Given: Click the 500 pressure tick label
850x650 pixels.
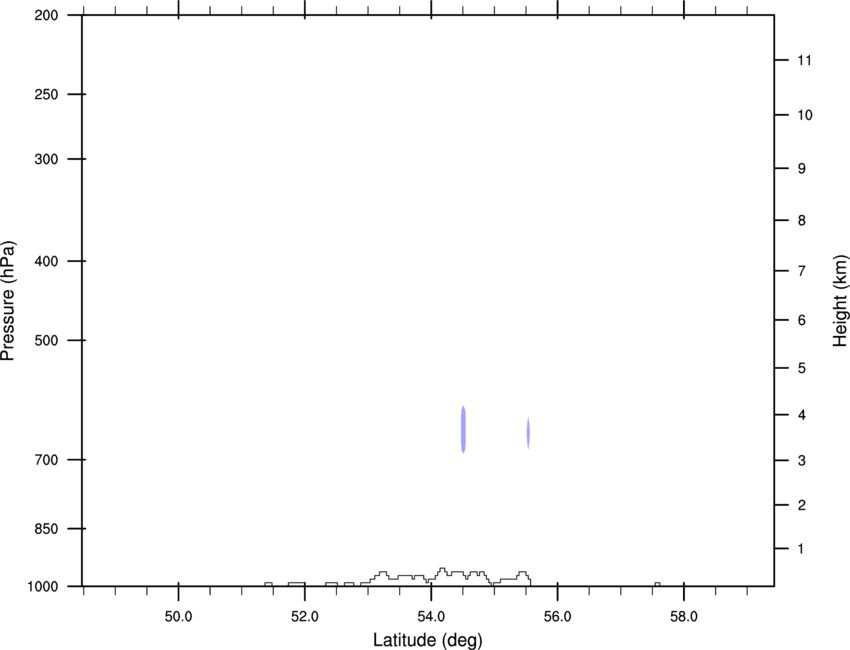Looking at the screenshot, I should click(46, 340).
